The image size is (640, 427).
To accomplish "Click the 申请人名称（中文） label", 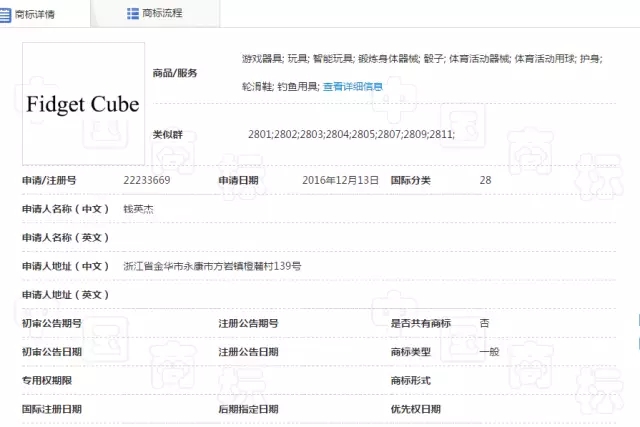I will [x=65, y=209].
